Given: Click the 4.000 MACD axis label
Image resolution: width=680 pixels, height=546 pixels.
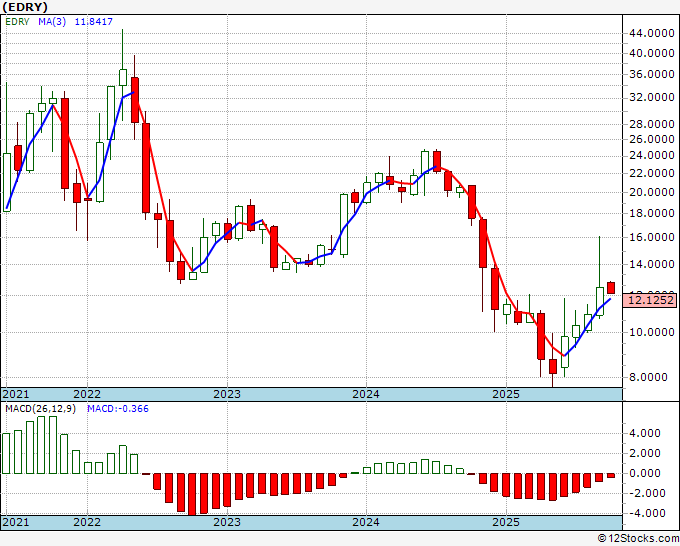Looking at the screenshot, I should click(646, 433).
